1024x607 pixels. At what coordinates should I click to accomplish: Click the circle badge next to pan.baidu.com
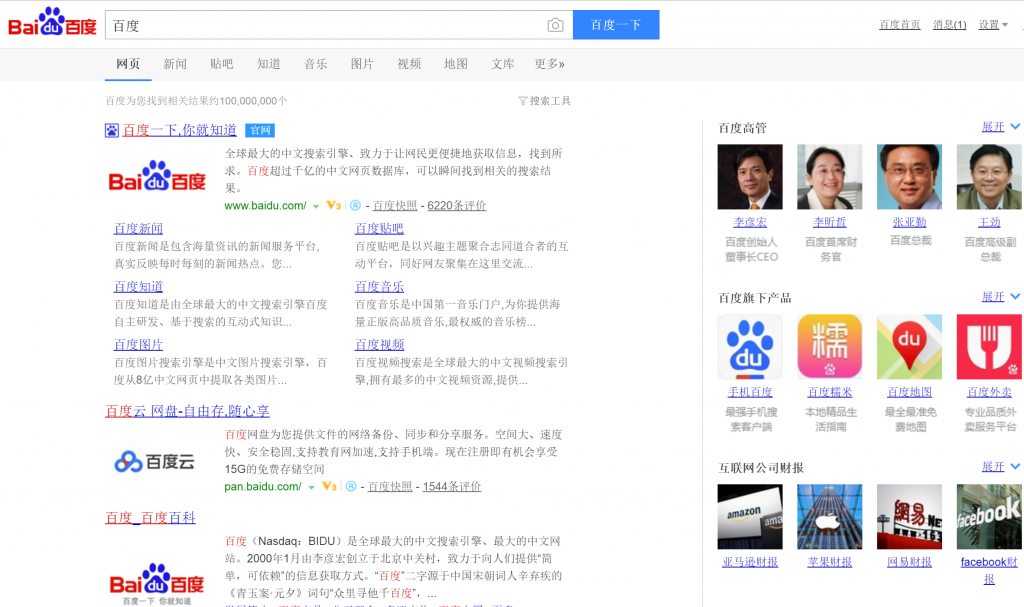[x=351, y=486]
